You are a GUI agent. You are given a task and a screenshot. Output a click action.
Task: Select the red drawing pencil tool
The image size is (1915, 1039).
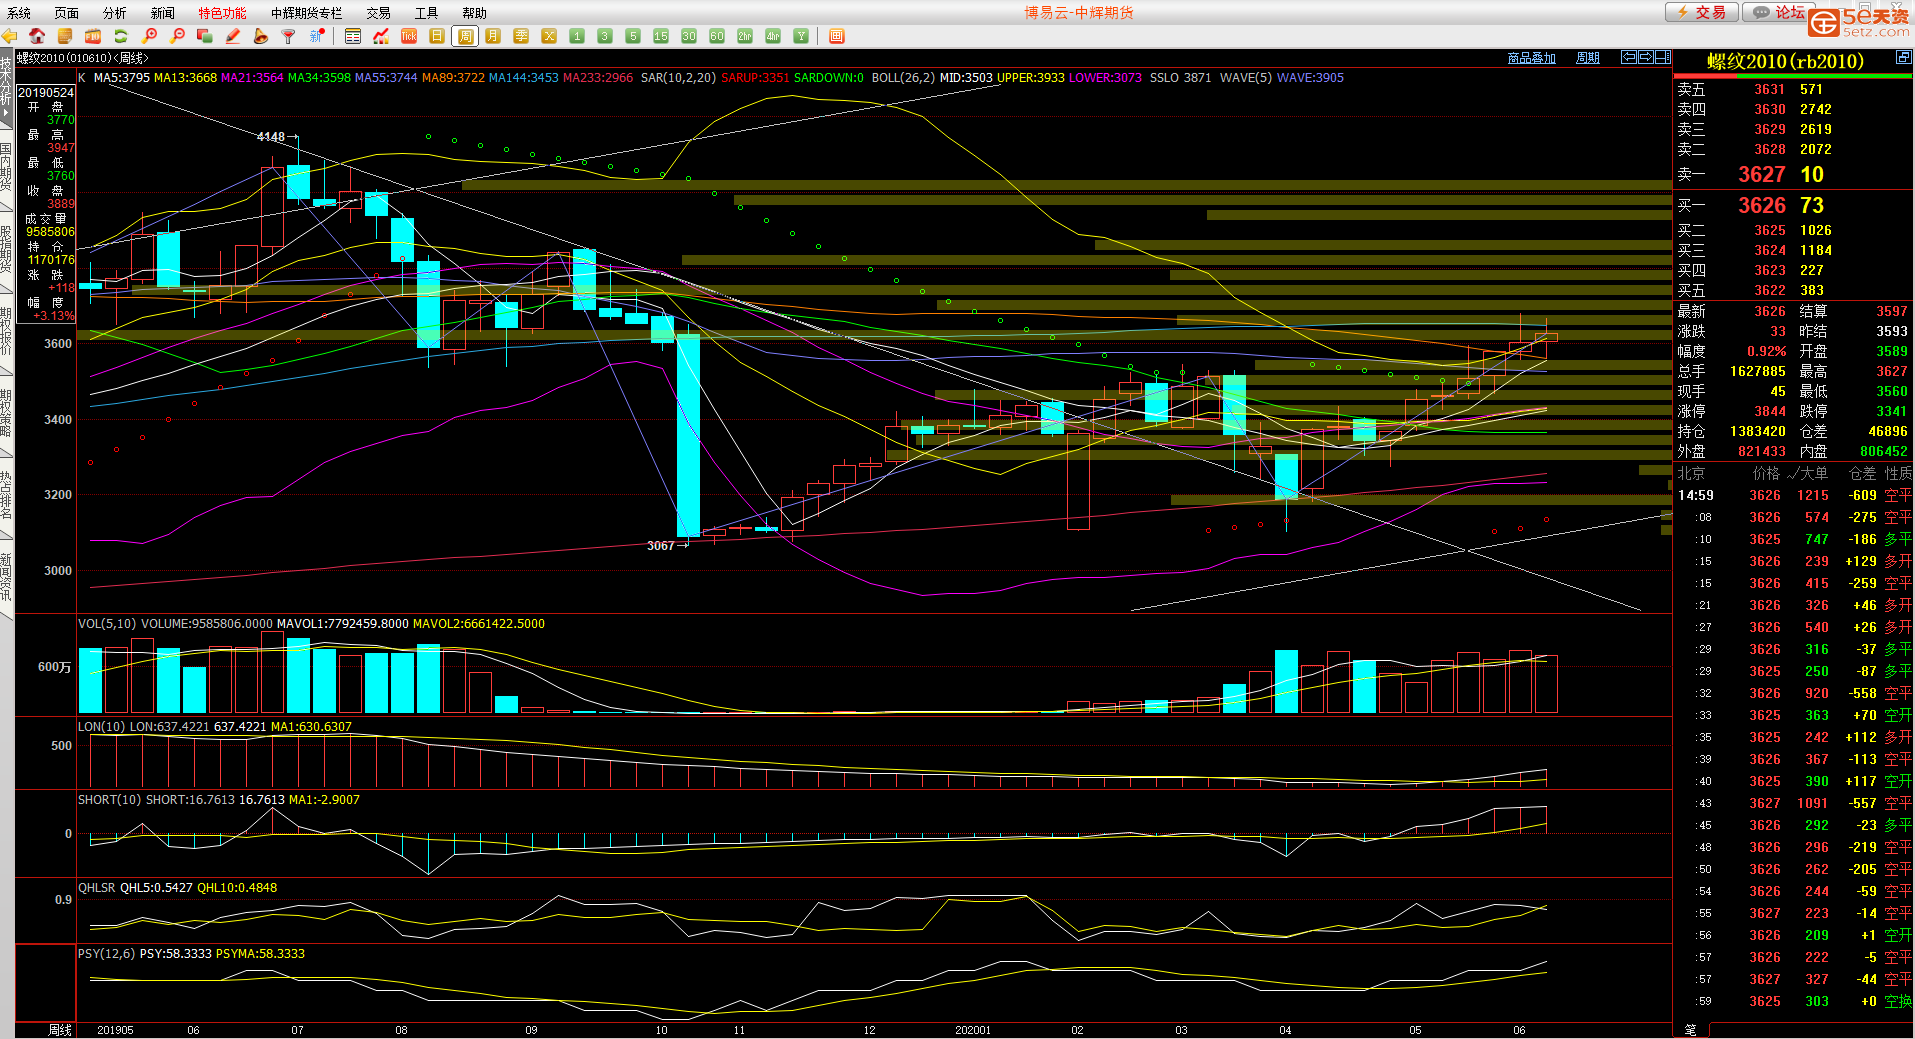(x=233, y=36)
